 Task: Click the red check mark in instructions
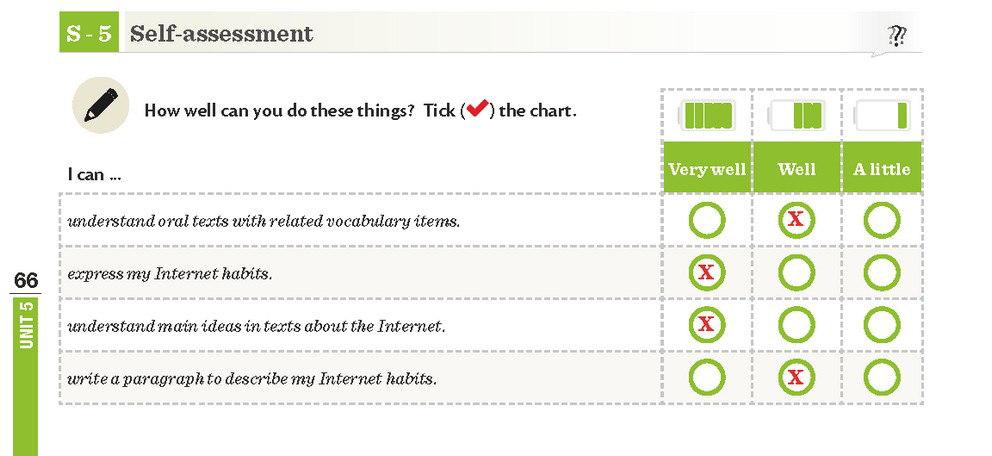click(478, 109)
